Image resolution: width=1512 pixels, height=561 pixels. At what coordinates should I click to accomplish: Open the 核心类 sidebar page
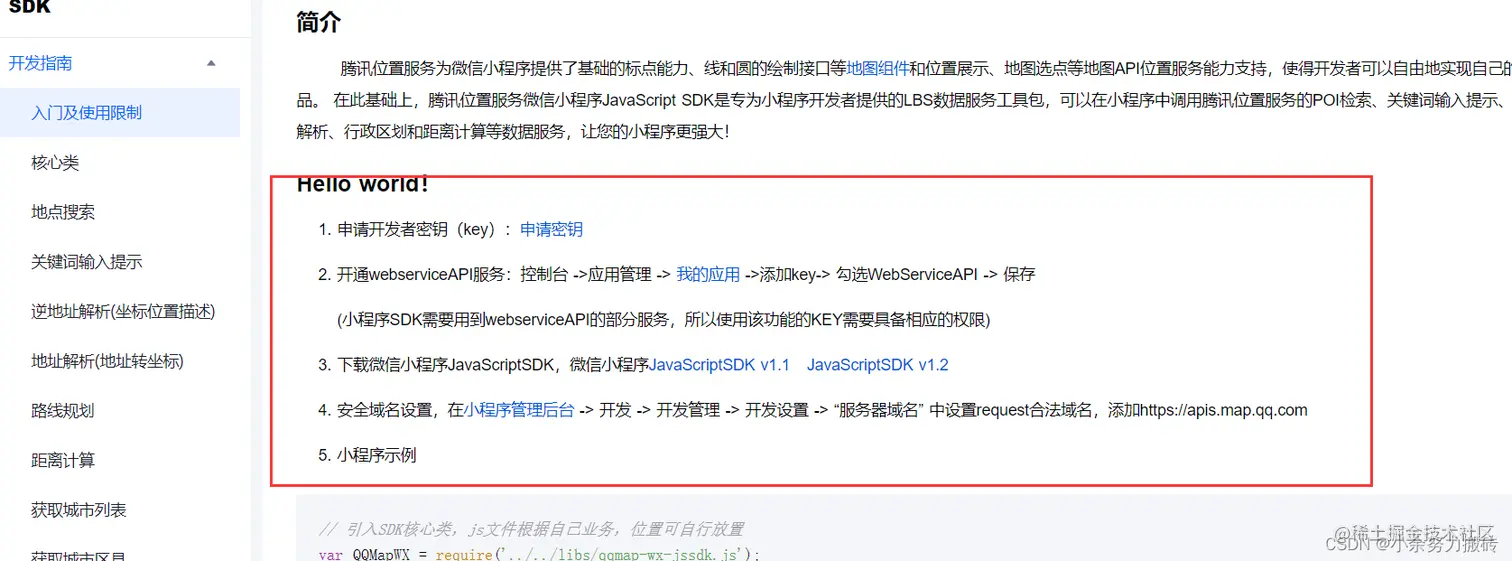click(x=55, y=162)
